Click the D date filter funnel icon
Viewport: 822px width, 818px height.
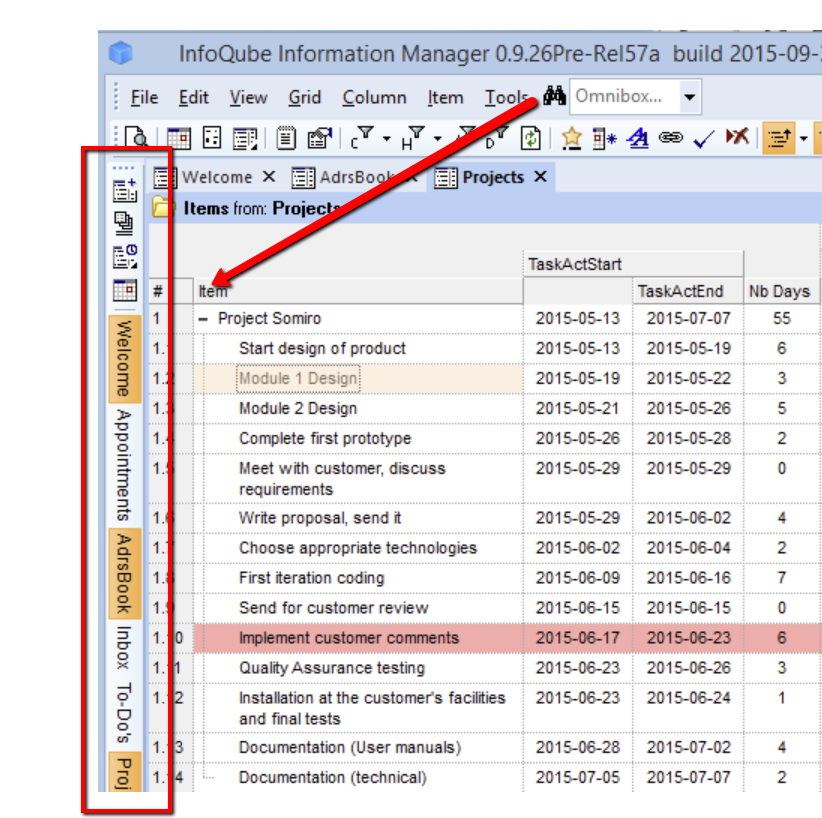tap(496, 138)
